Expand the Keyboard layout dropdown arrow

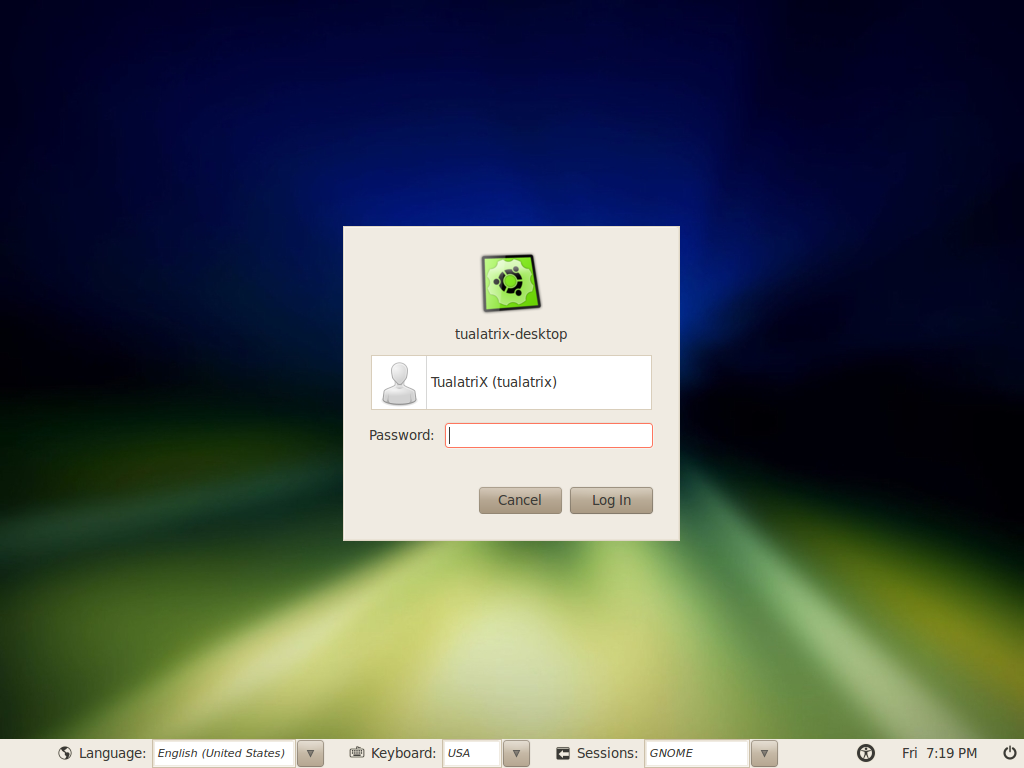(516, 754)
